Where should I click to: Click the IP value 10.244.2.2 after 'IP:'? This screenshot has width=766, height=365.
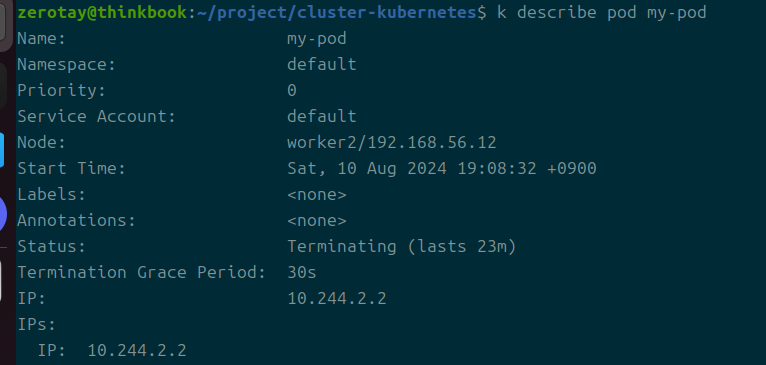pyautogui.click(x=337, y=299)
